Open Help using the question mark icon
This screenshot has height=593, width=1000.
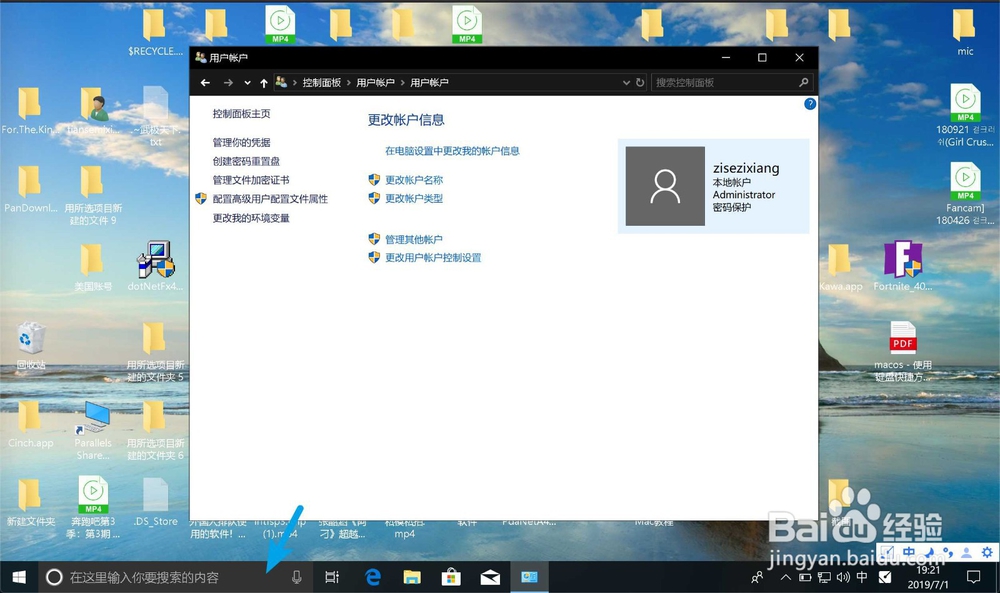[x=809, y=103]
